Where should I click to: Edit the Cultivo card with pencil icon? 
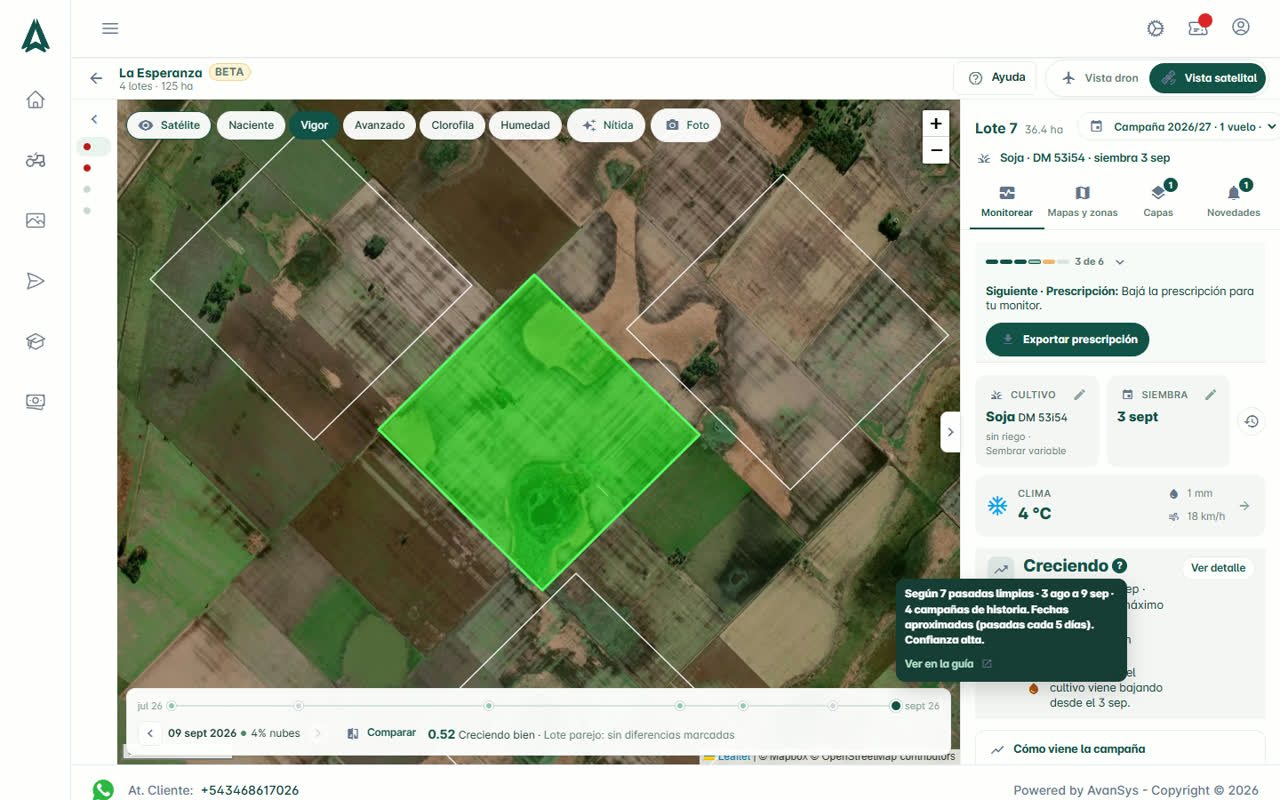click(1080, 395)
